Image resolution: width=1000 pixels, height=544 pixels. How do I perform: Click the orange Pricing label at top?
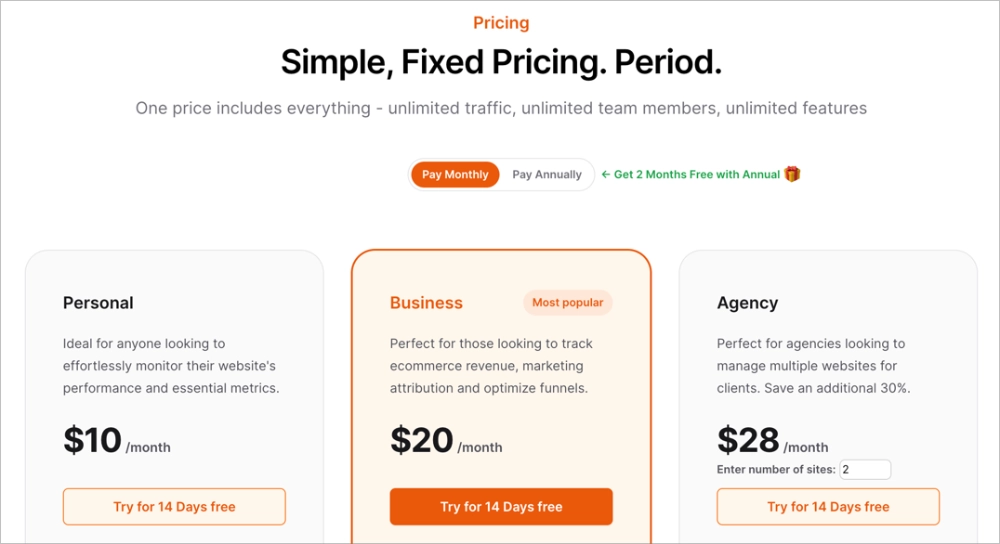pos(501,23)
